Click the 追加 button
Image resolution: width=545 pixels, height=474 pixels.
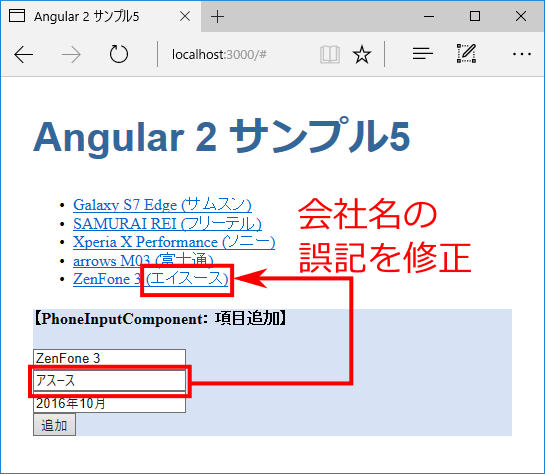(x=54, y=425)
